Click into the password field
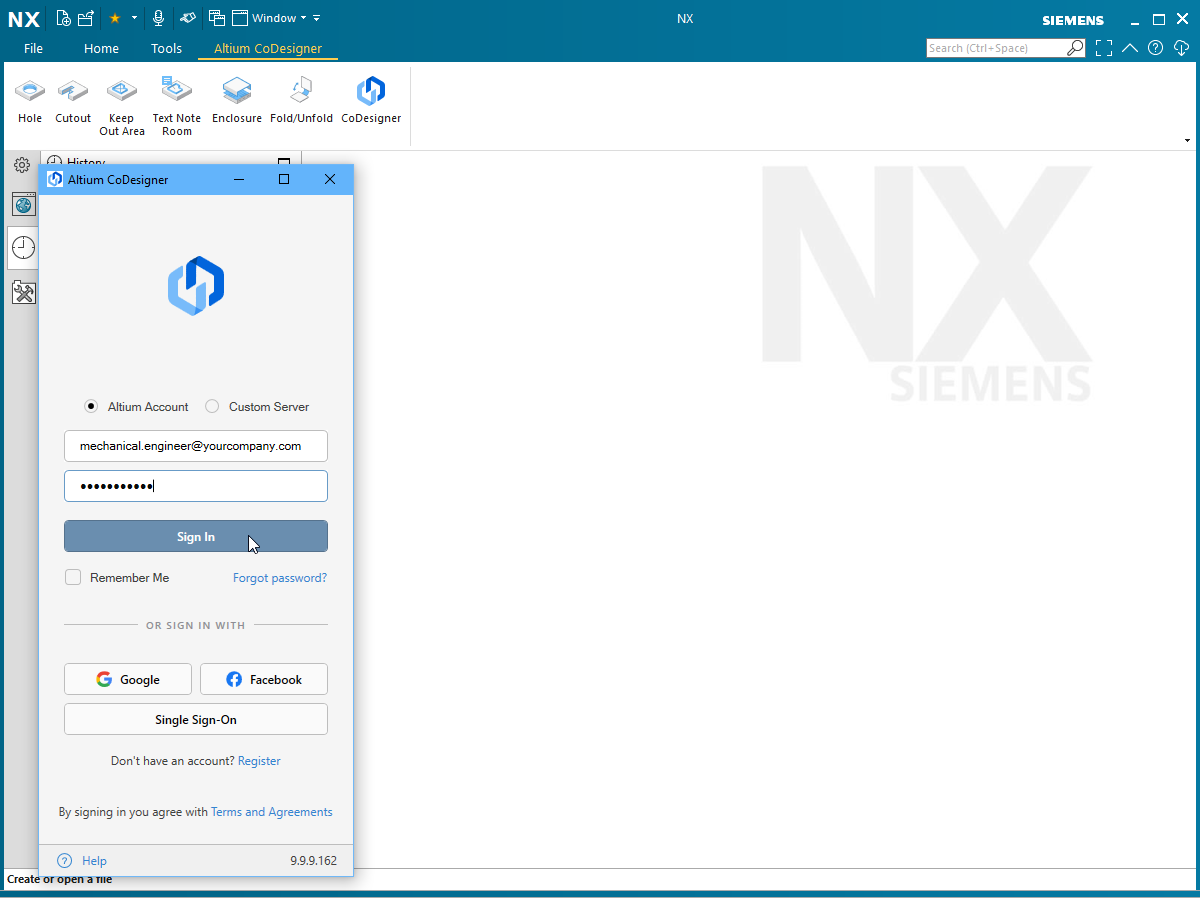The image size is (1200, 898). (196, 486)
